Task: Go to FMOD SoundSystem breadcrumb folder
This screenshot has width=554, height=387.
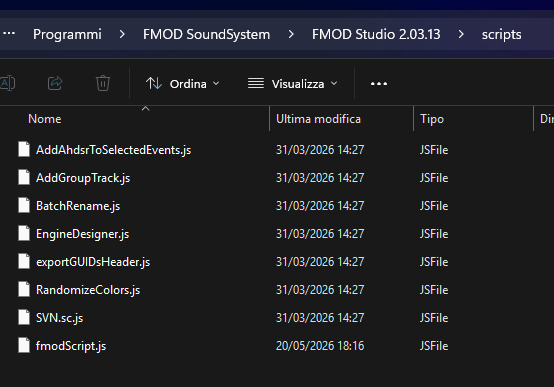Action: (206, 34)
